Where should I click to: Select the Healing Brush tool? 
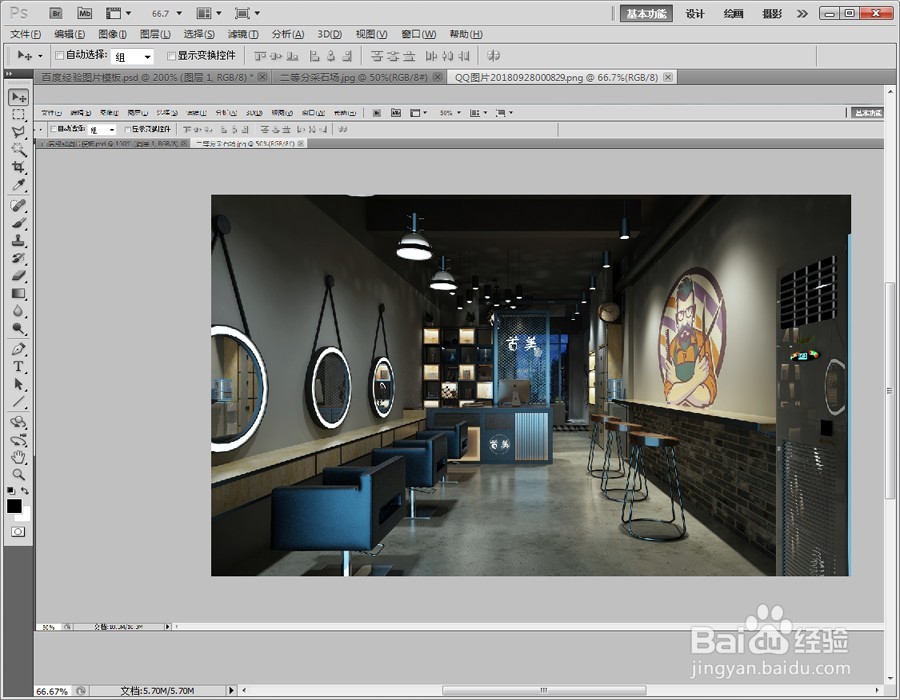pos(18,205)
